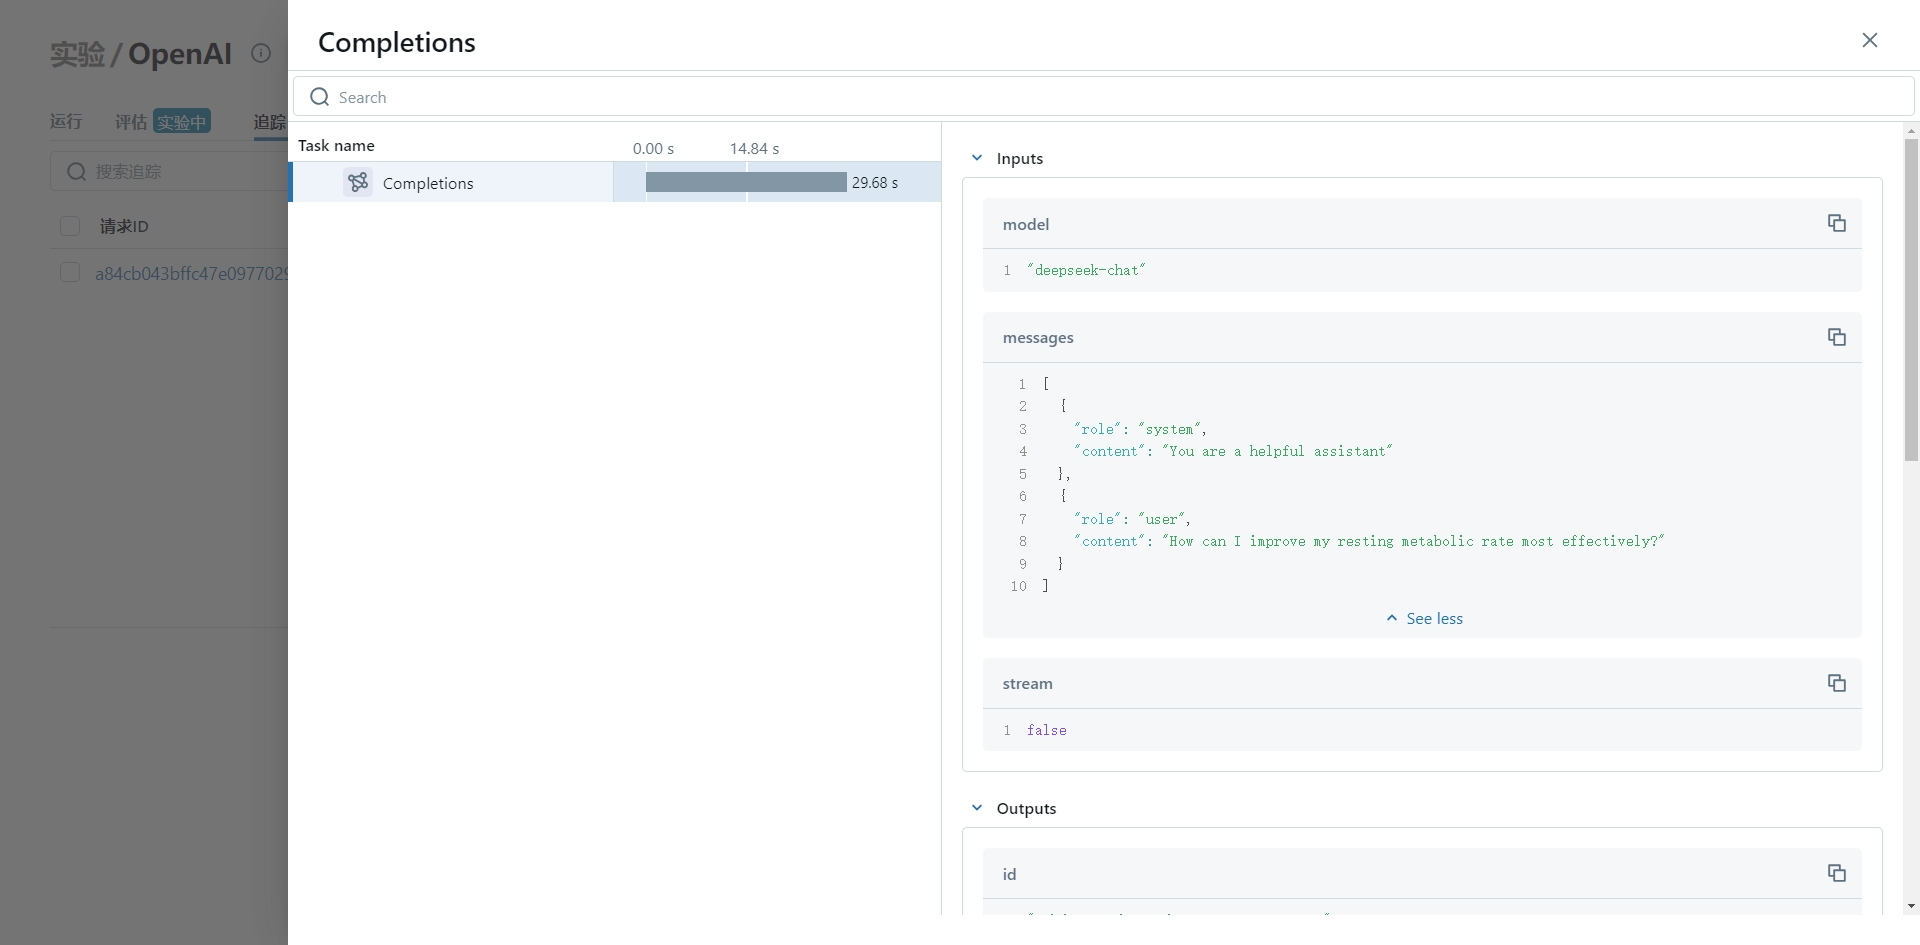Click the 0.00 s timeline label
1920x945 pixels.
653,148
